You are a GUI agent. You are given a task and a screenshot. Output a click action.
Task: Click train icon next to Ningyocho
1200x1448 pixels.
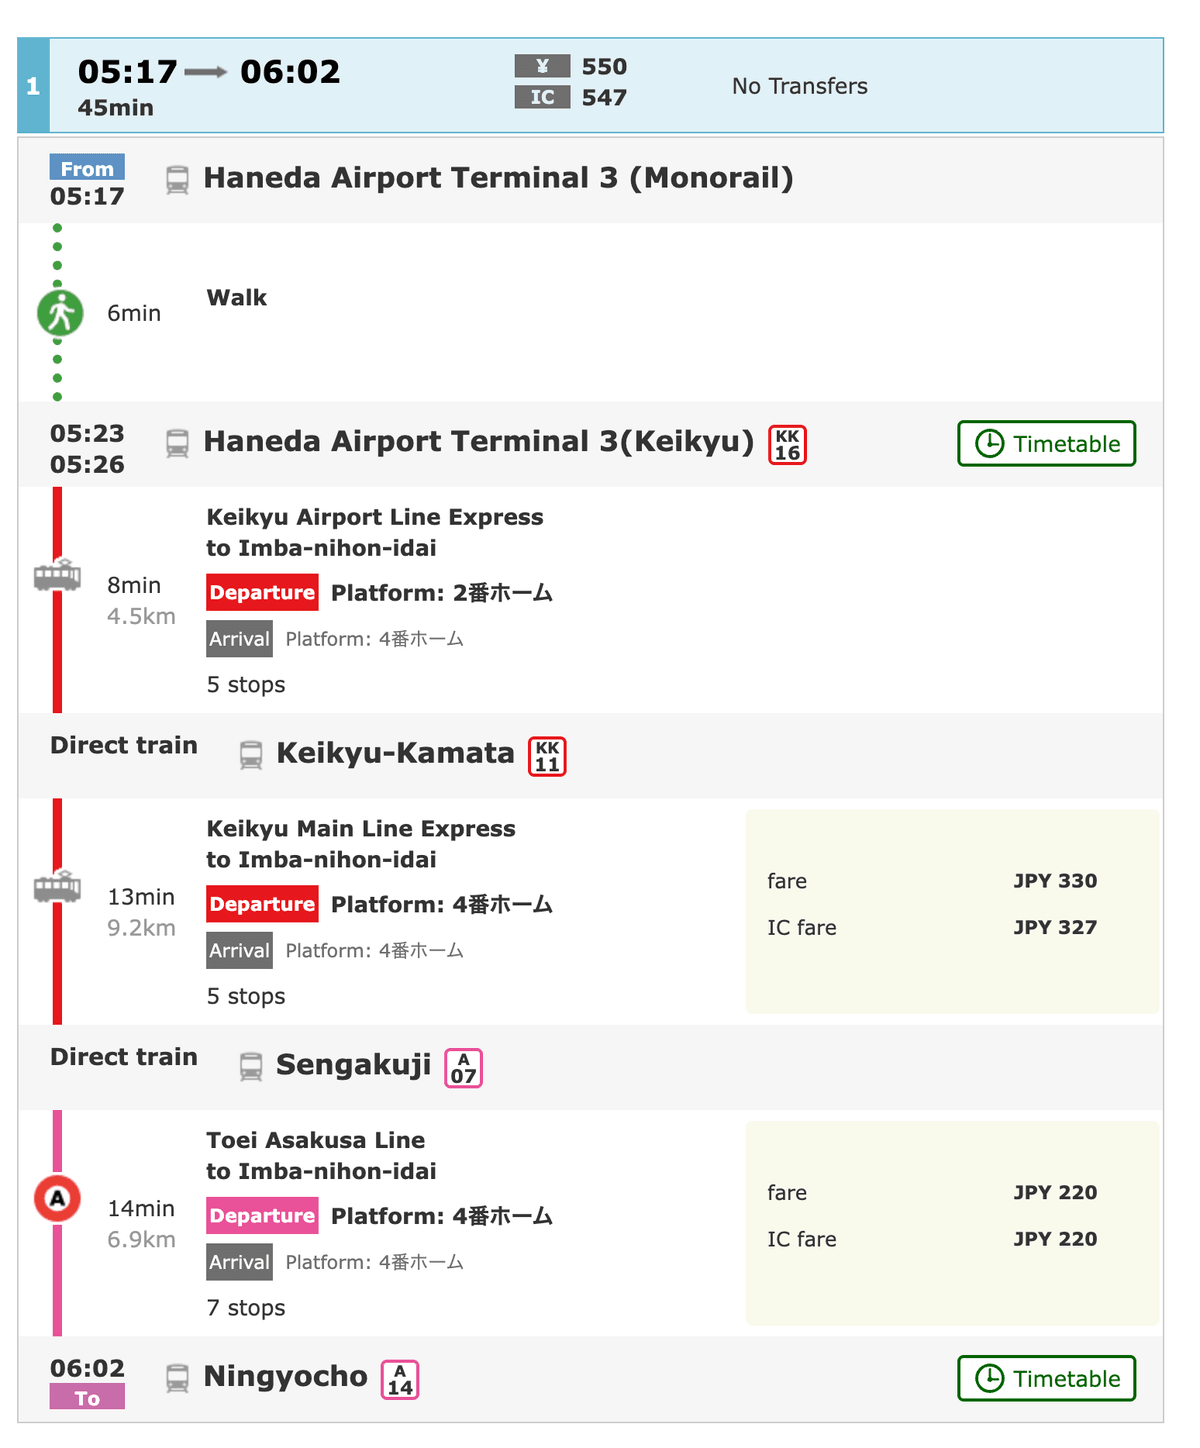point(177,1379)
